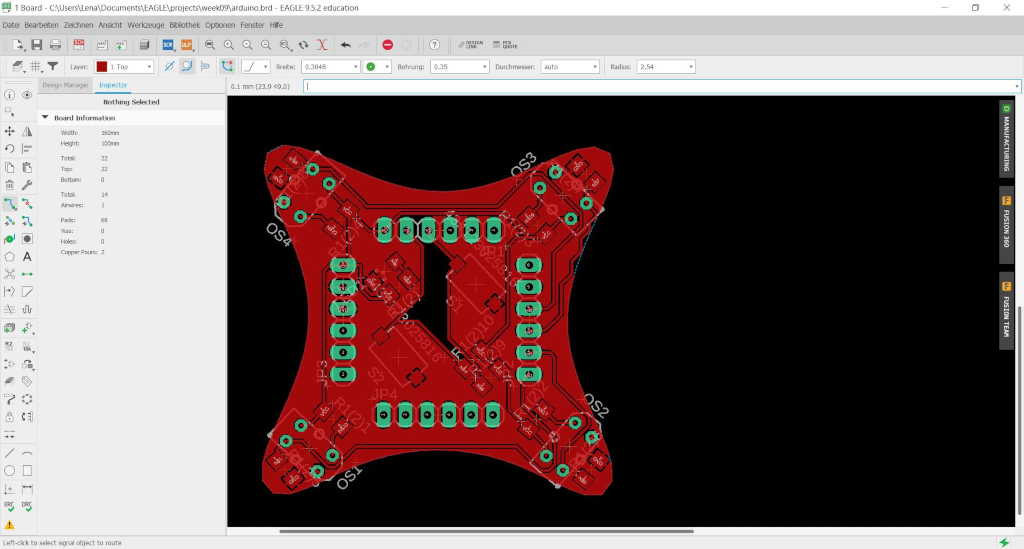Run the ERC check
Screen dimensions: 1024x549
[x=10, y=506]
